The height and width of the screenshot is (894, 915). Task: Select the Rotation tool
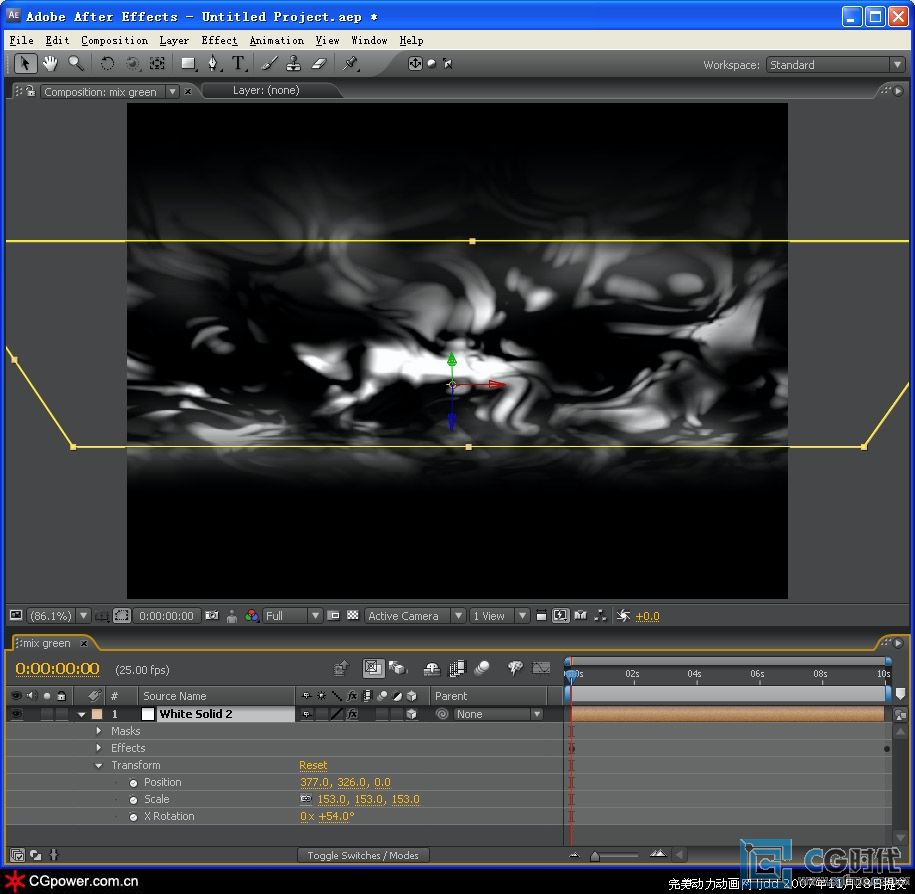[x=107, y=63]
